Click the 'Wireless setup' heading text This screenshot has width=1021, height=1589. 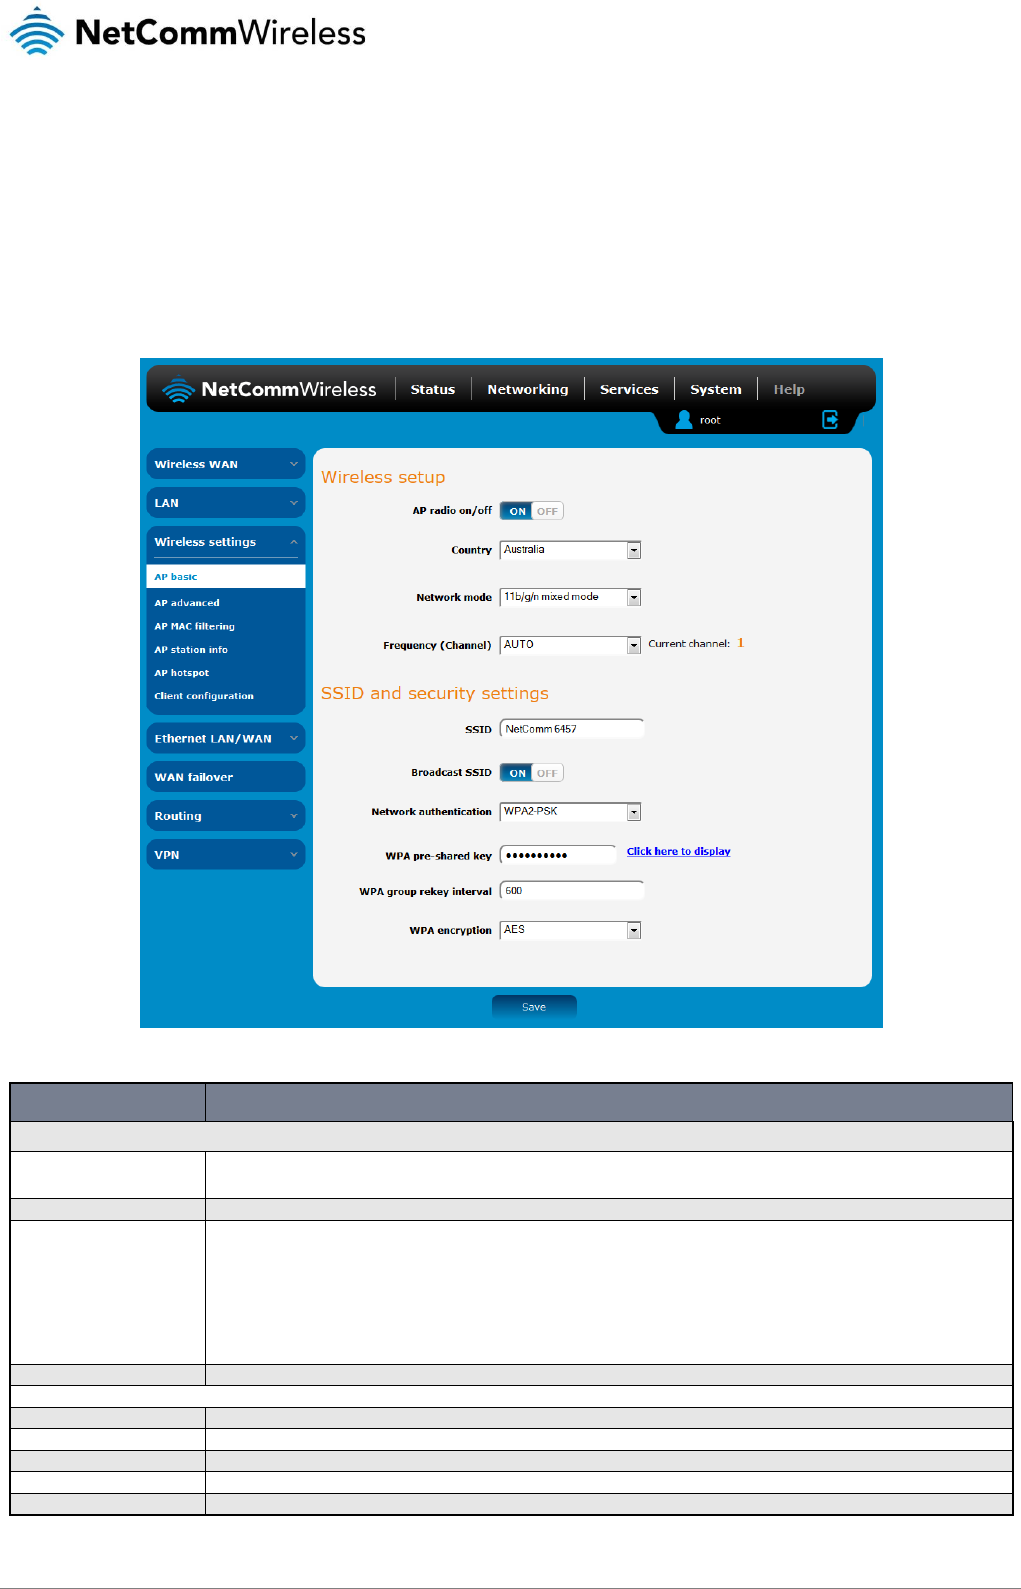click(383, 478)
